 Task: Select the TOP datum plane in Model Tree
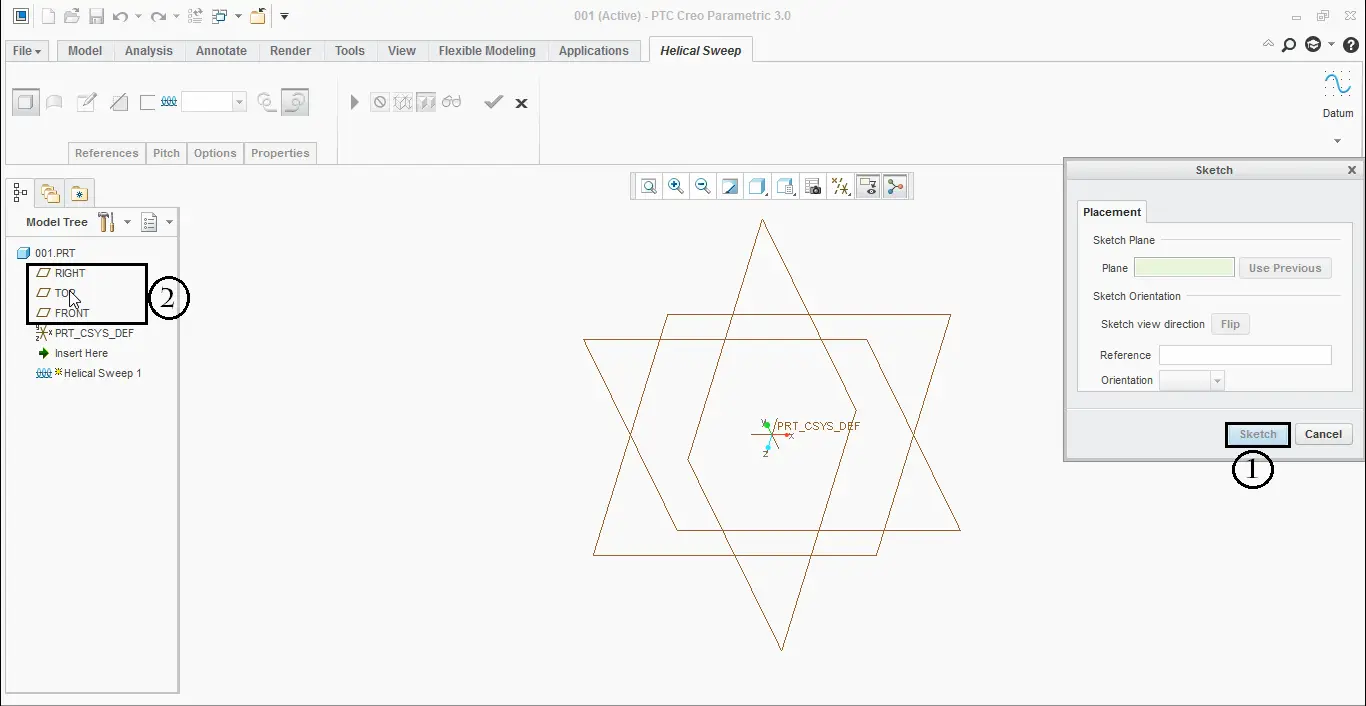point(64,293)
